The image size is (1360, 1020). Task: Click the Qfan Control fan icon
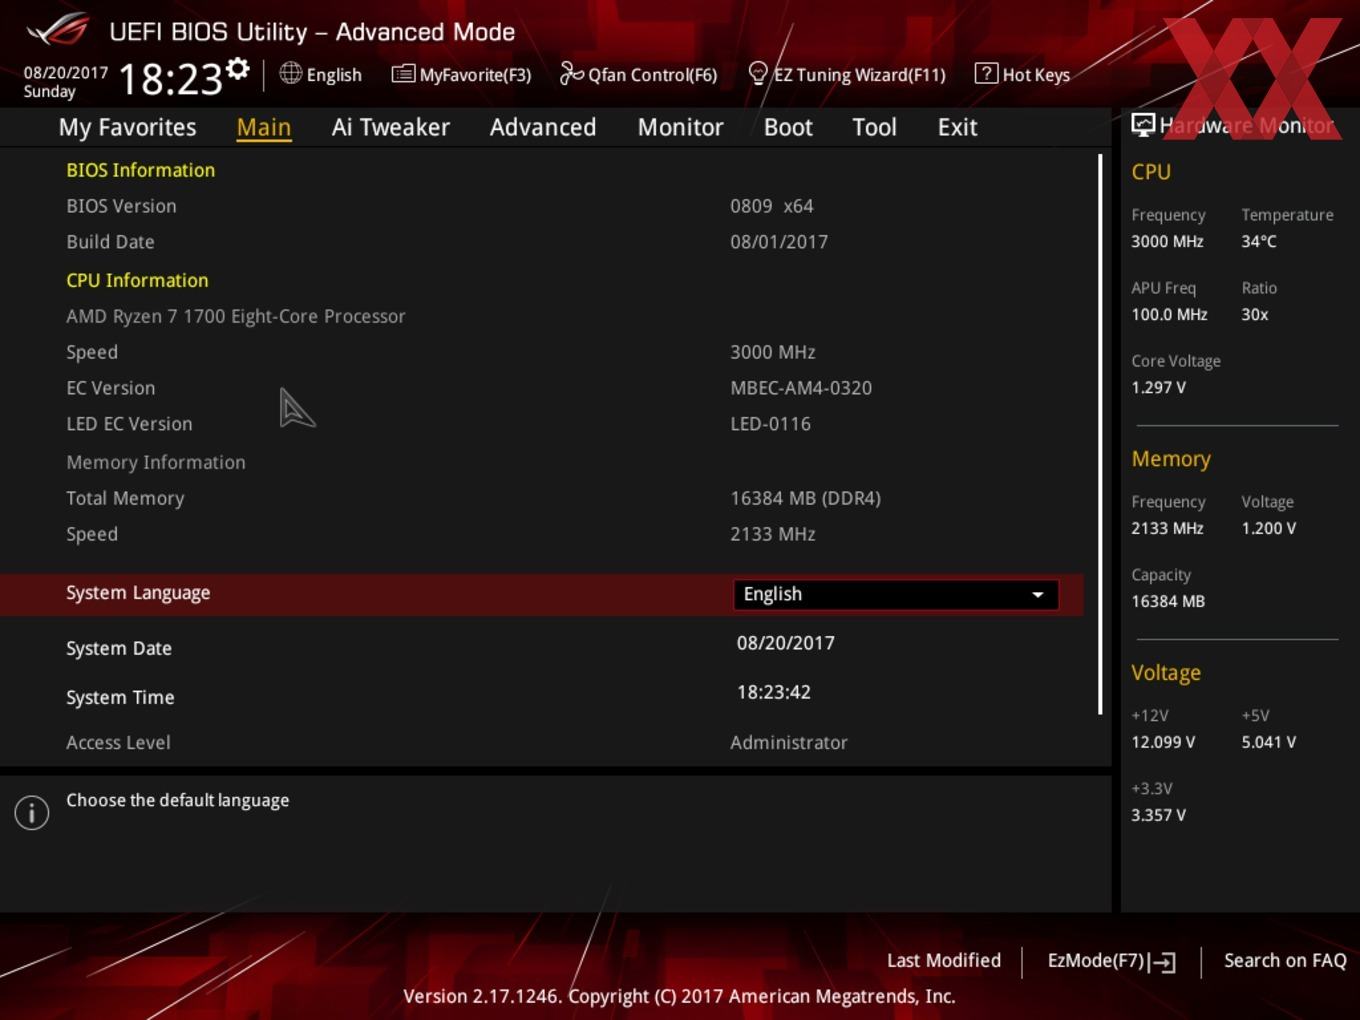(x=571, y=73)
